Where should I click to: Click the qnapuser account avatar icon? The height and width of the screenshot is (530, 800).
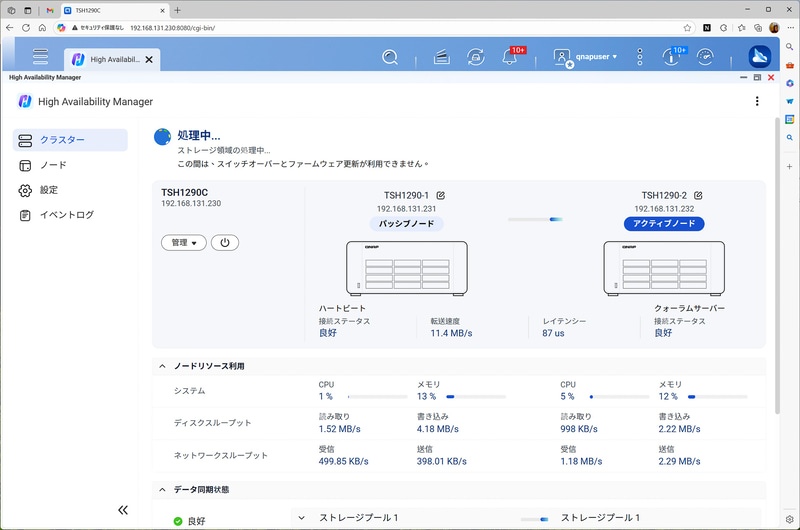click(562, 57)
